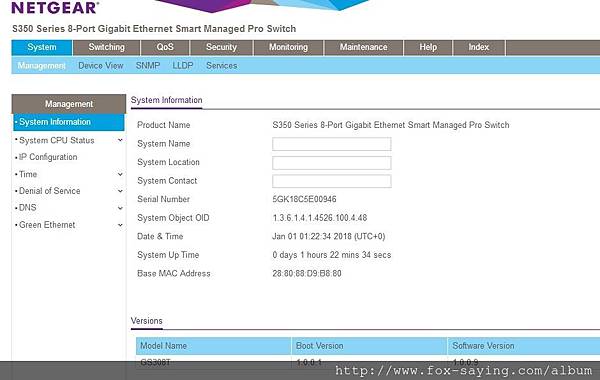Select the SNMP submenu
Screen dimensions: 600x380
pos(148,66)
